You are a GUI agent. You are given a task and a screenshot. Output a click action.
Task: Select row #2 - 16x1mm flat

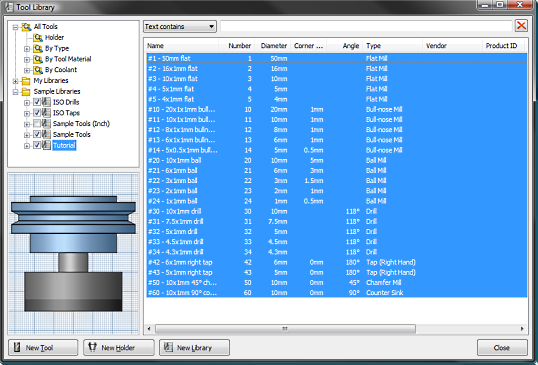[337, 69]
